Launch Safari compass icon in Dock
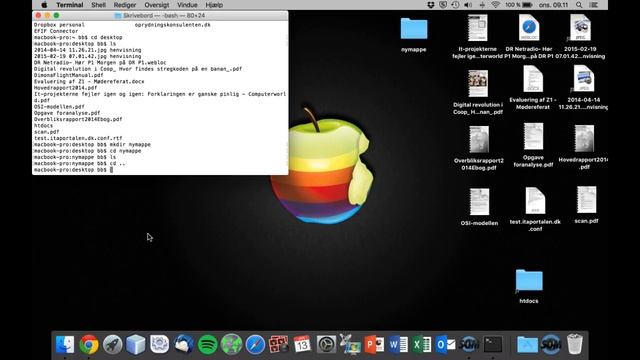 (x=255, y=344)
